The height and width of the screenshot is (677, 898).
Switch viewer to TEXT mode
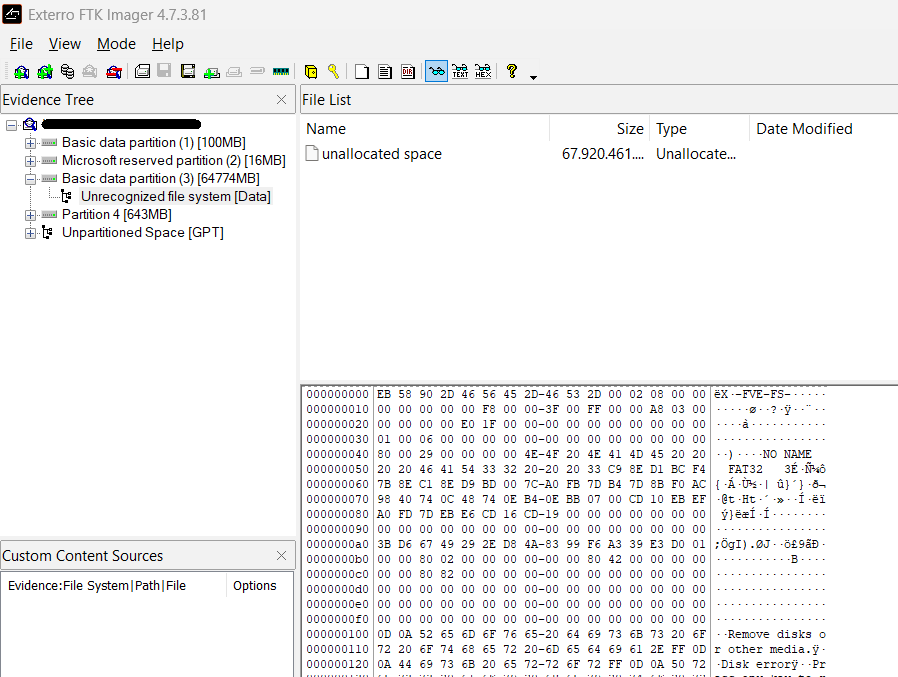pos(460,71)
